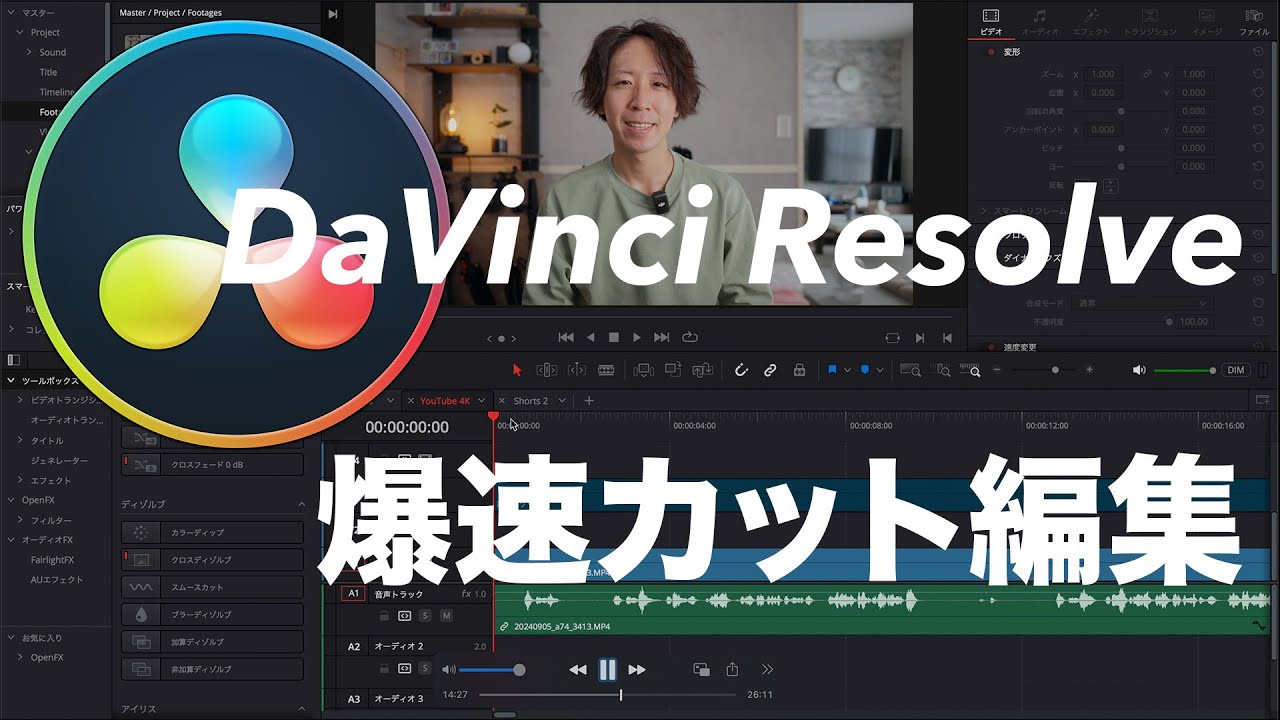Solo audio track A1 with S button
1280x720 pixels.
click(425, 616)
